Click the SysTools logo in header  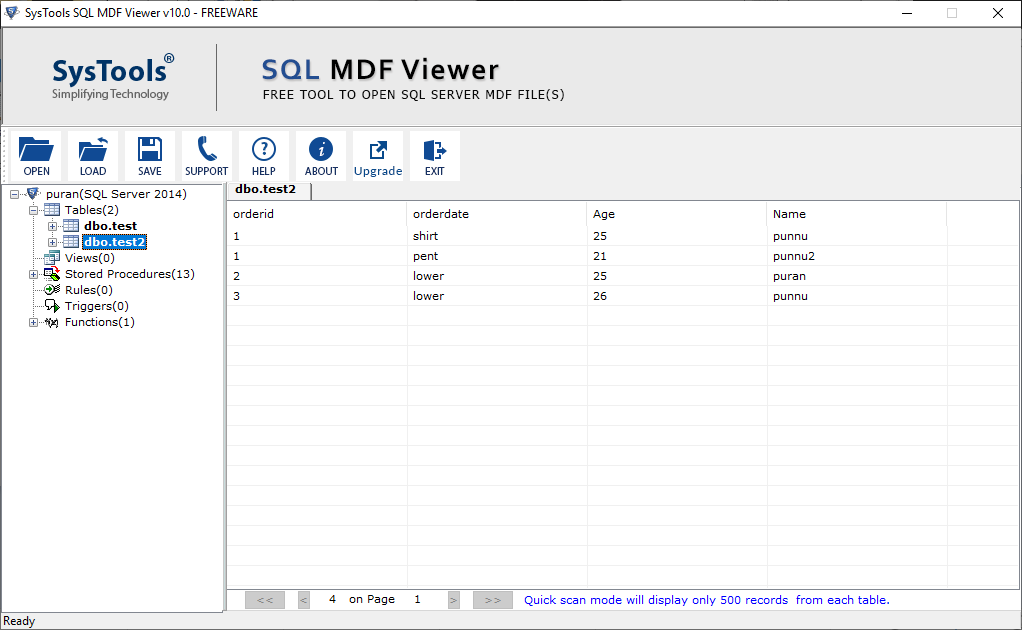112,77
